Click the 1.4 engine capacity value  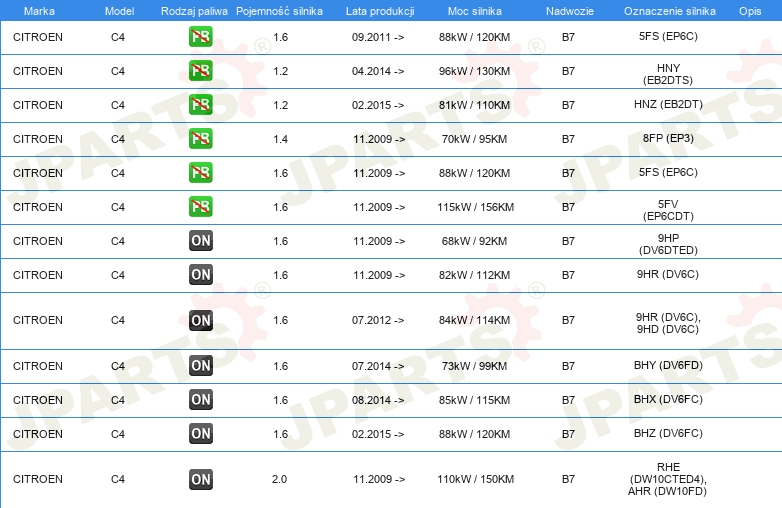tap(280, 139)
